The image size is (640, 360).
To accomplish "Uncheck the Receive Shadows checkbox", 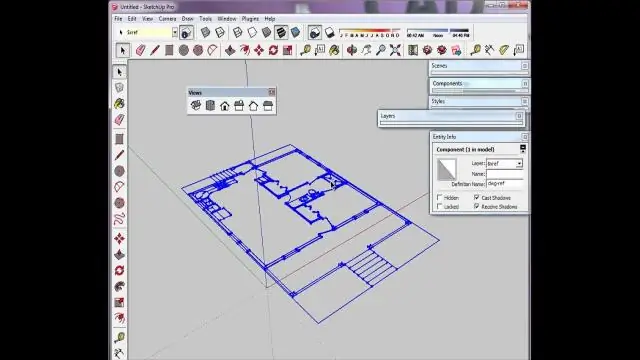I will (x=476, y=207).
